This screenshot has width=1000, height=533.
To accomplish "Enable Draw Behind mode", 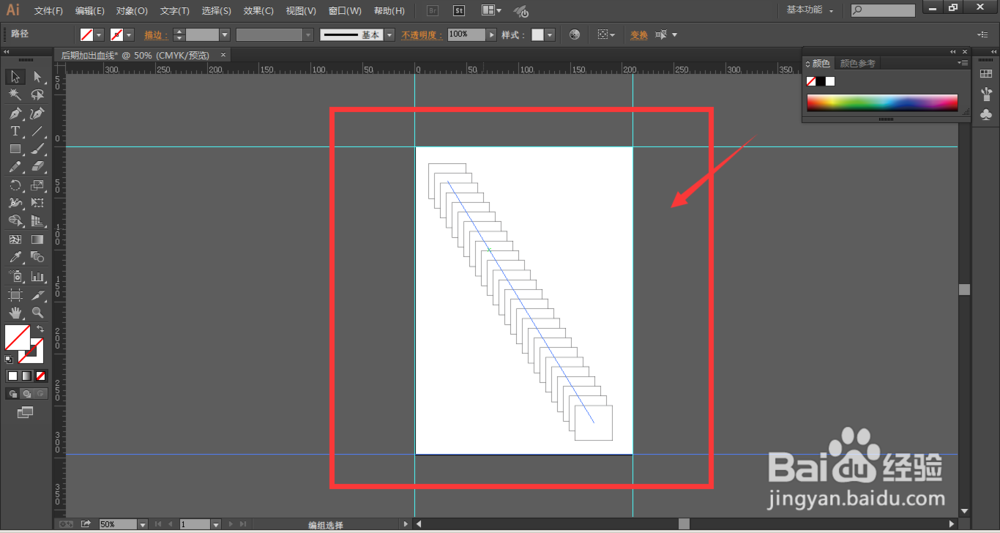I will click(x=27, y=394).
